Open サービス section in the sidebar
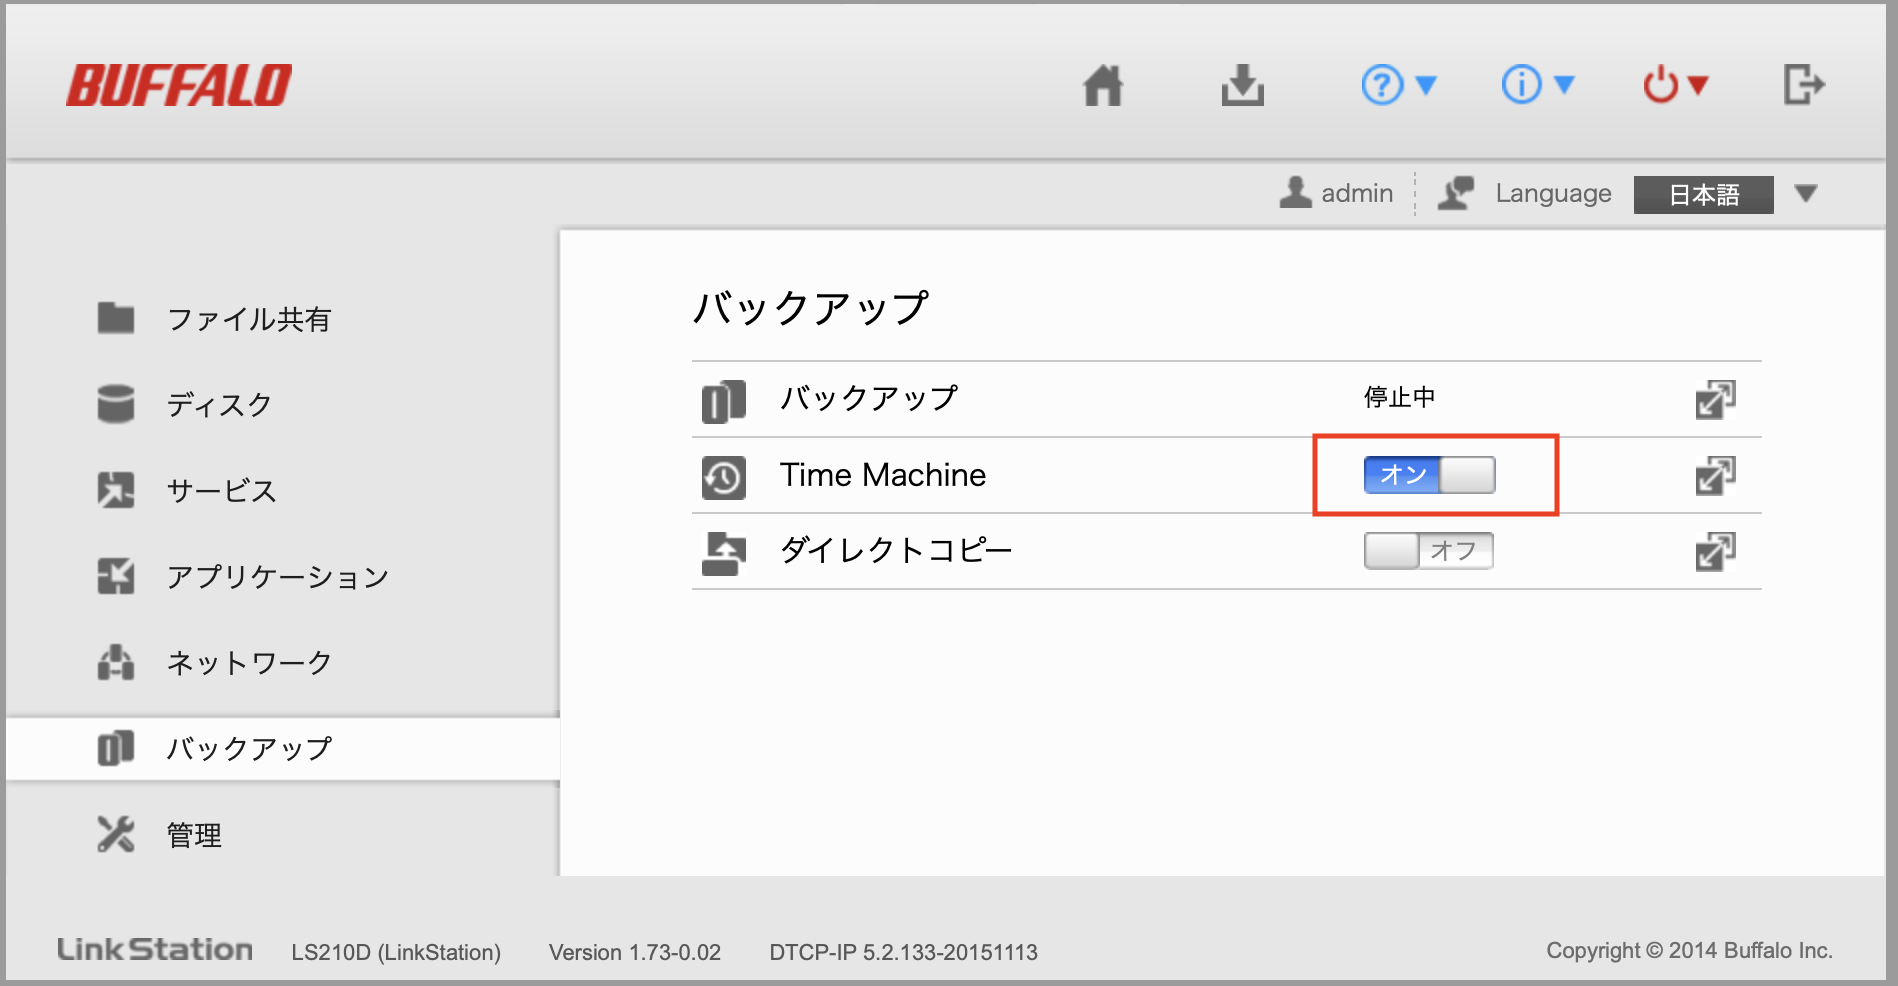 [x=221, y=491]
